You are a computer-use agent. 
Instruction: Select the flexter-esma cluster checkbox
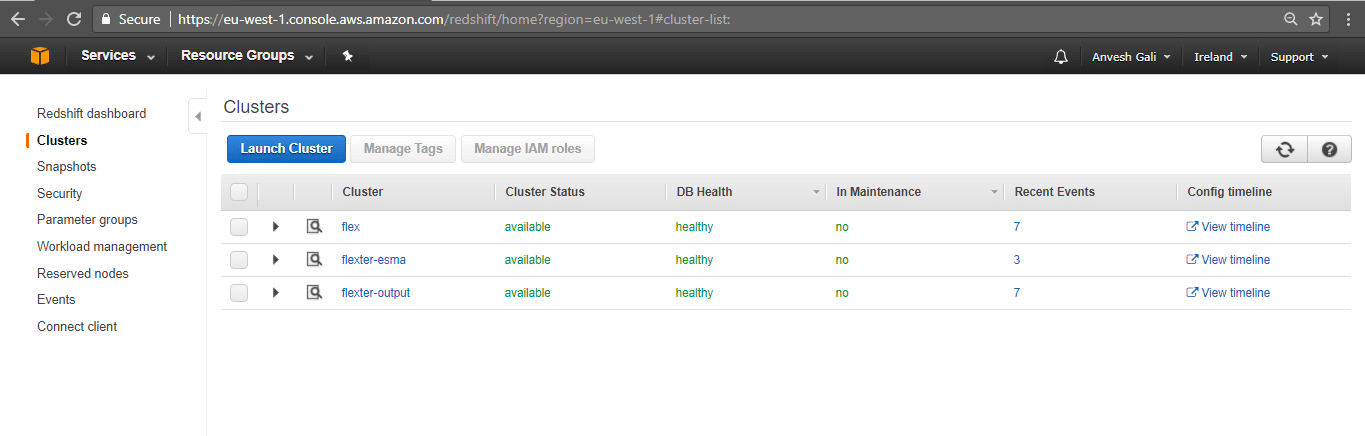click(x=239, y=260)
